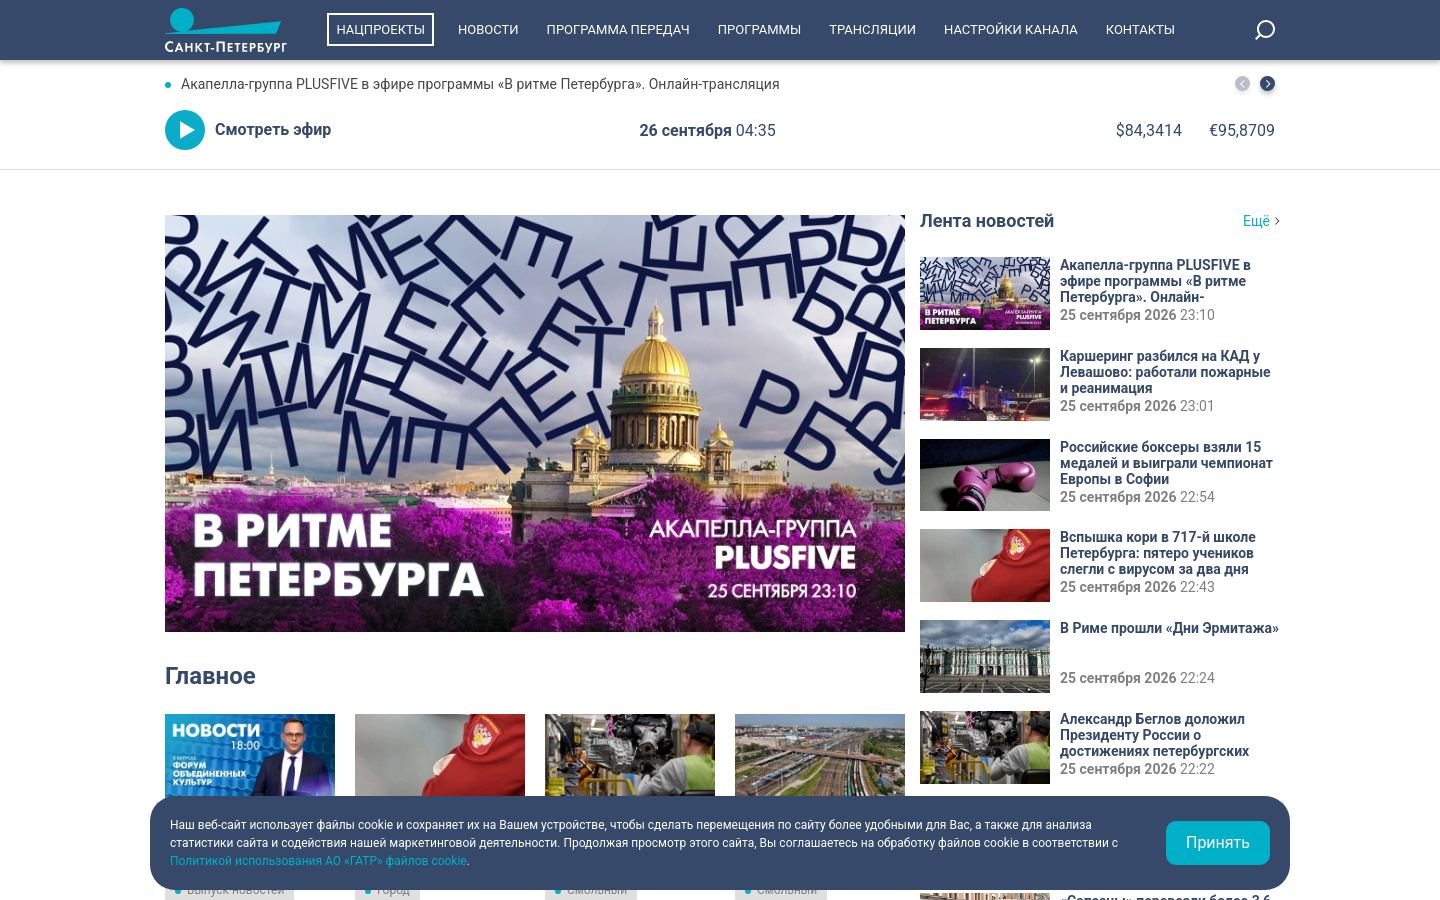Open the В ритме Петербурга main banner
This screenshot has height=900, width=1440.
(535, 423)
